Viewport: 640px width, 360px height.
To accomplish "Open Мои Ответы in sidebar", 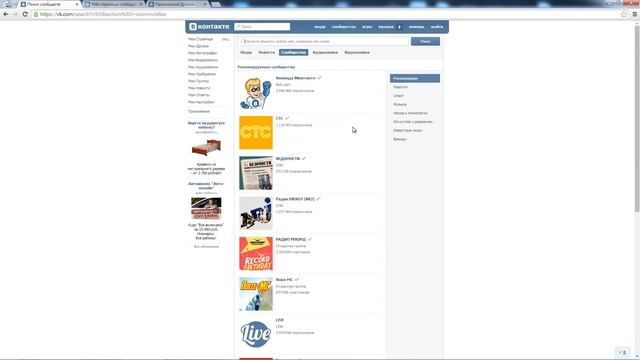I will 199,95.
